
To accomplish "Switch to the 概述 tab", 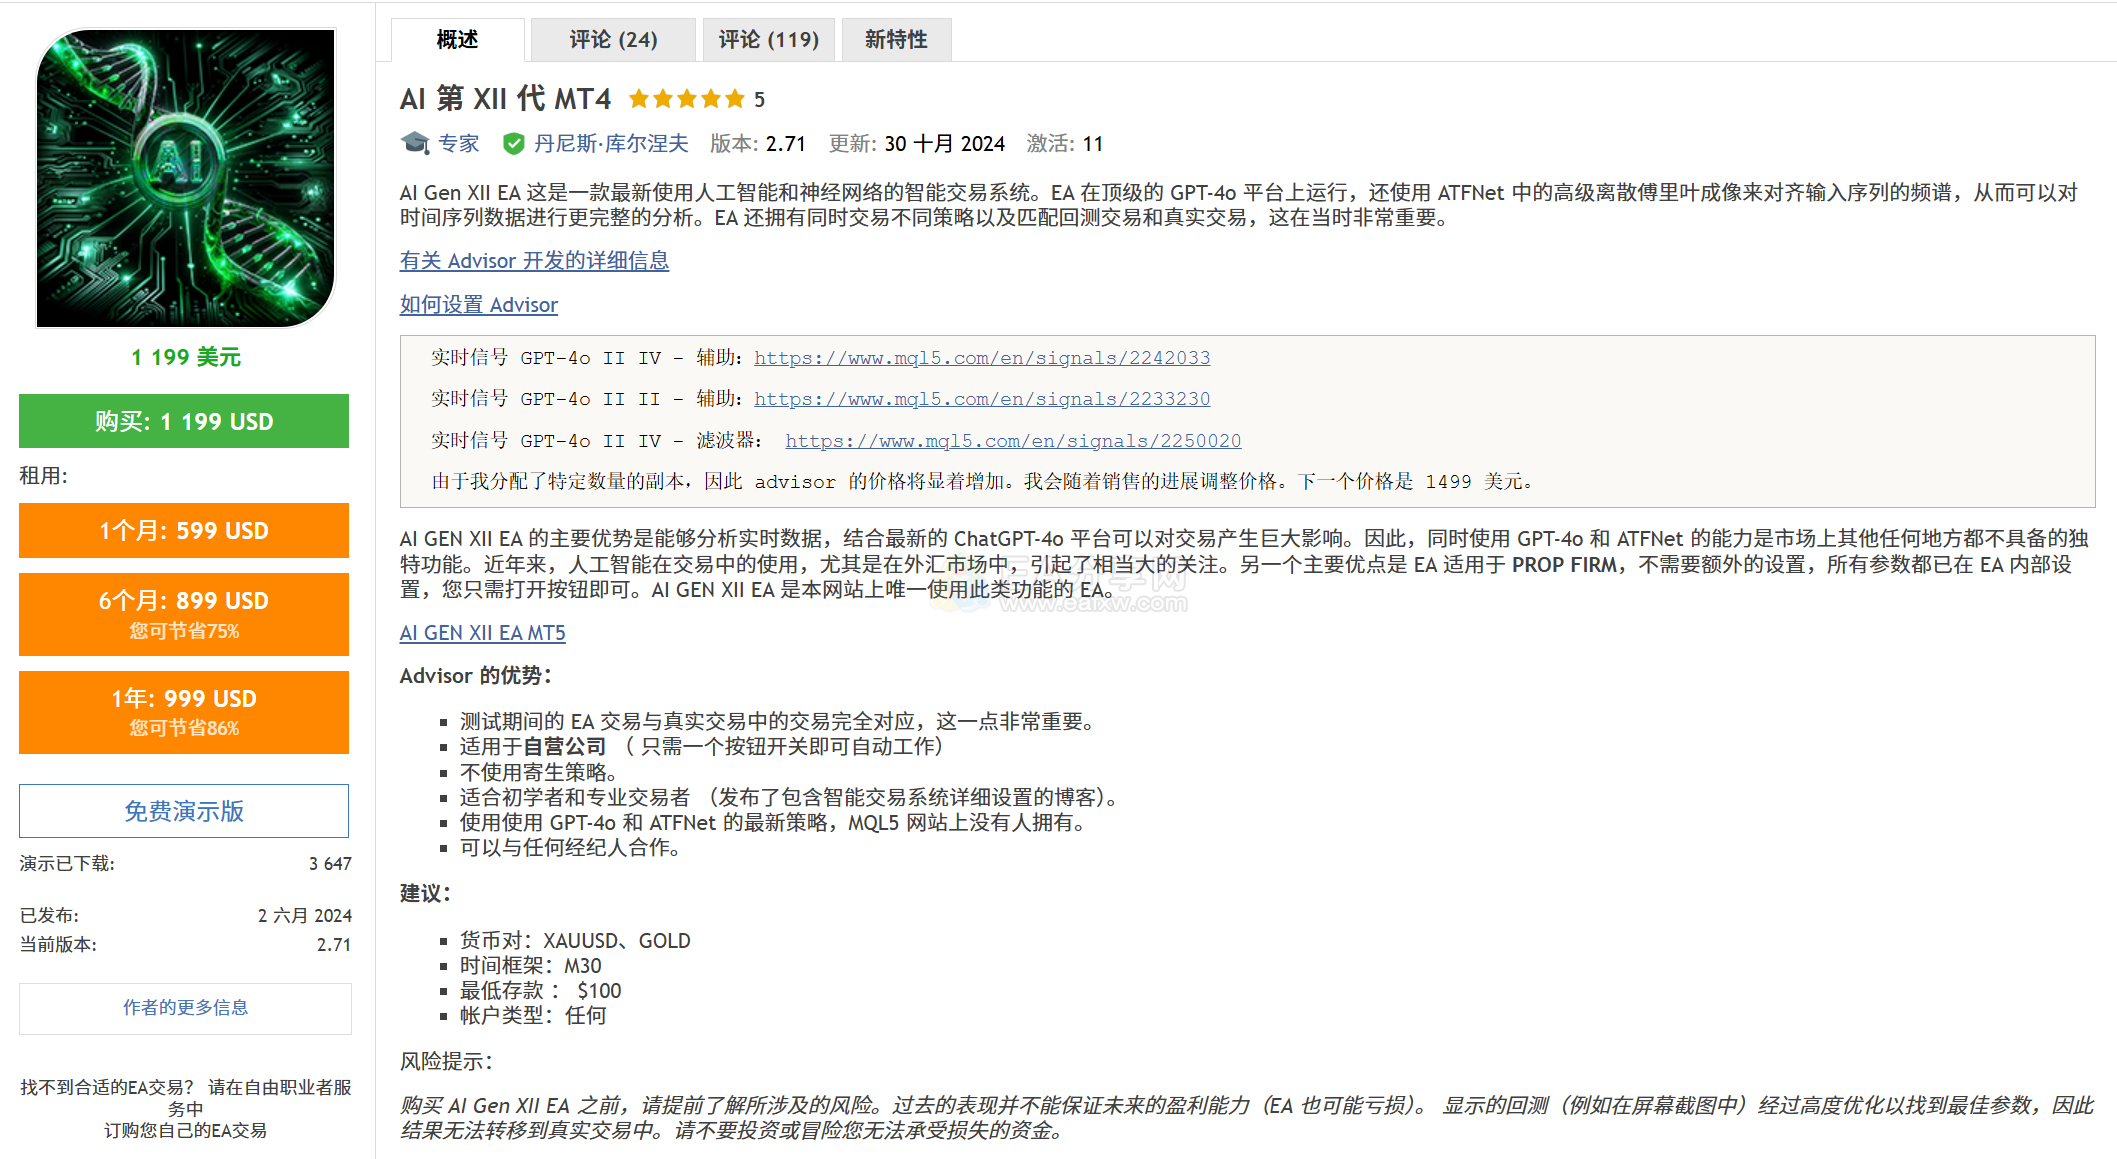I will (458, 39).
